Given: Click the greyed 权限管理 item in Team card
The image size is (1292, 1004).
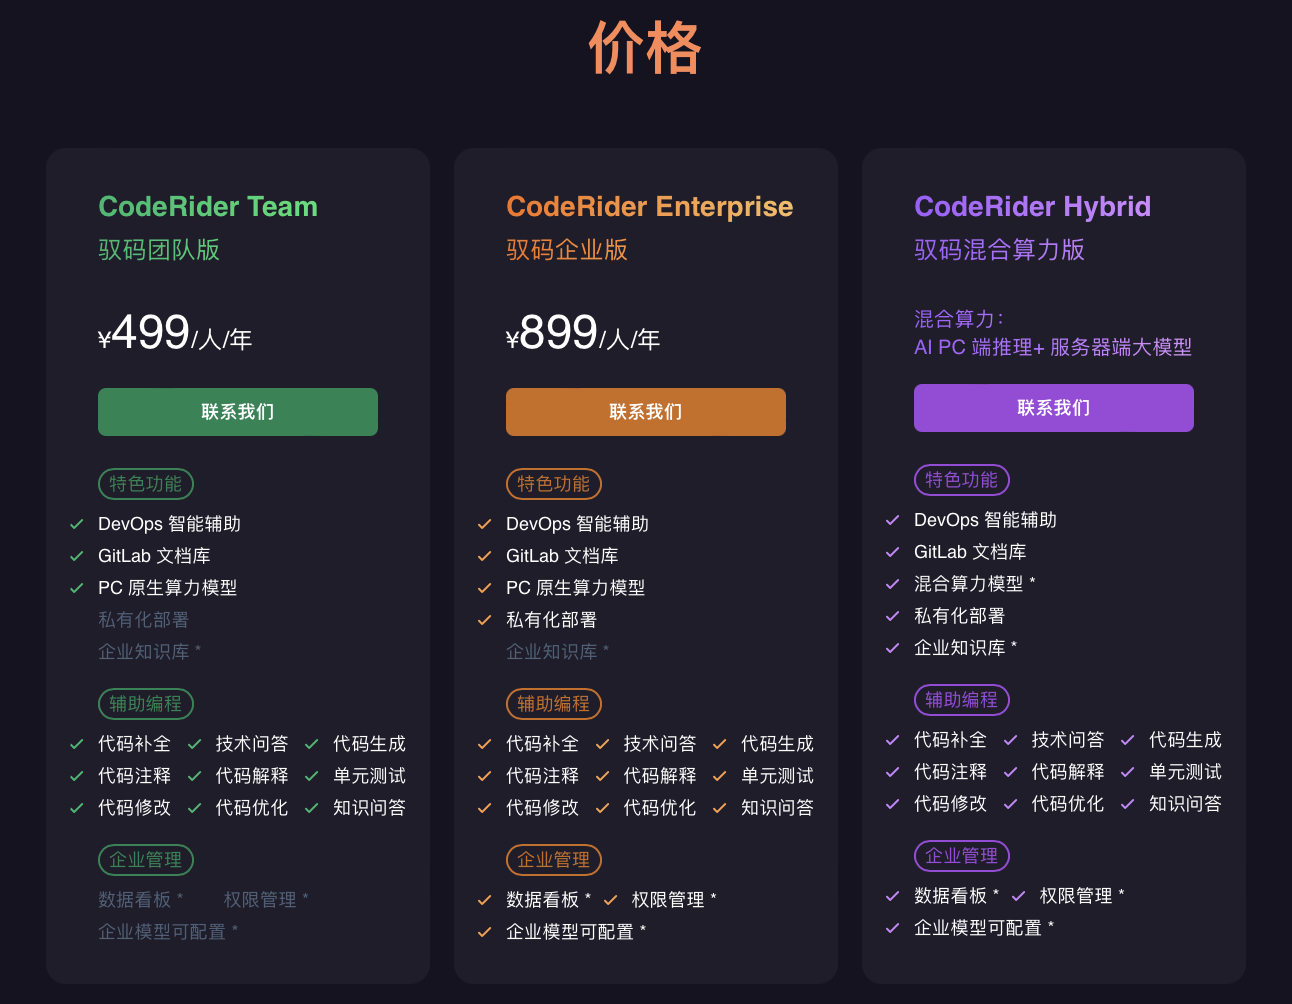Looking at the screenshot, I should (266, 900).
